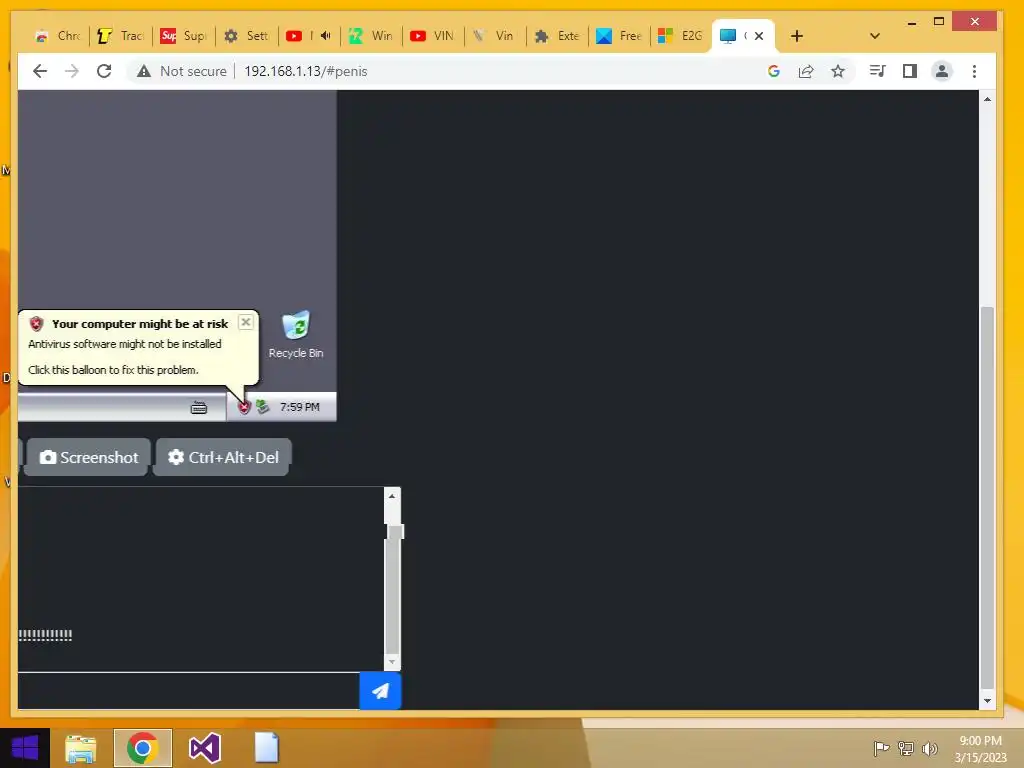1024x768 pixels.
Task: Open the Action Center flag tray icon
Action: [x=882, y=748]
